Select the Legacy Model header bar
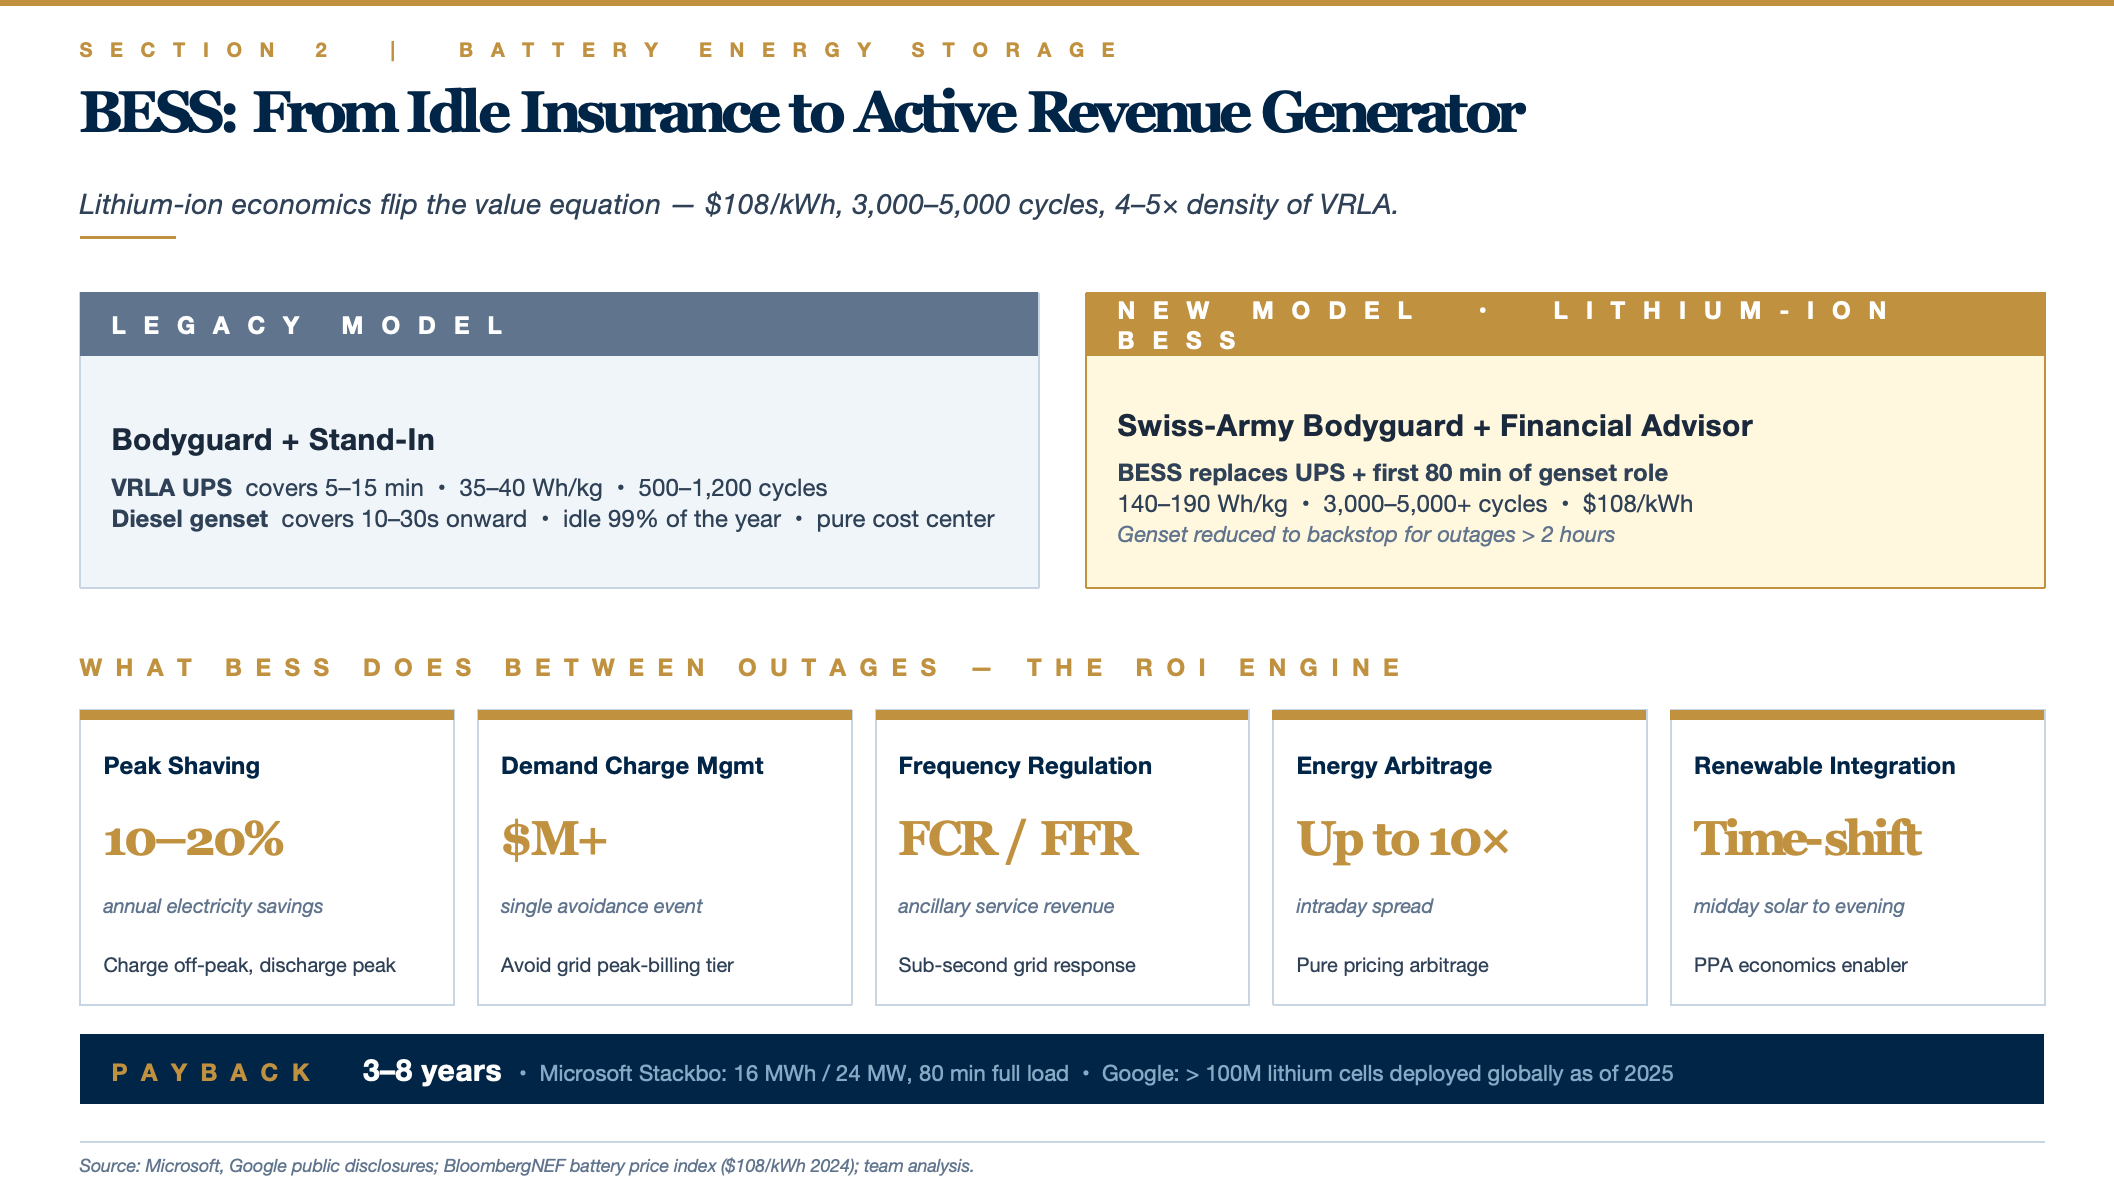Viewport: 2114px width, 1190px height. (x=559, y=325)
